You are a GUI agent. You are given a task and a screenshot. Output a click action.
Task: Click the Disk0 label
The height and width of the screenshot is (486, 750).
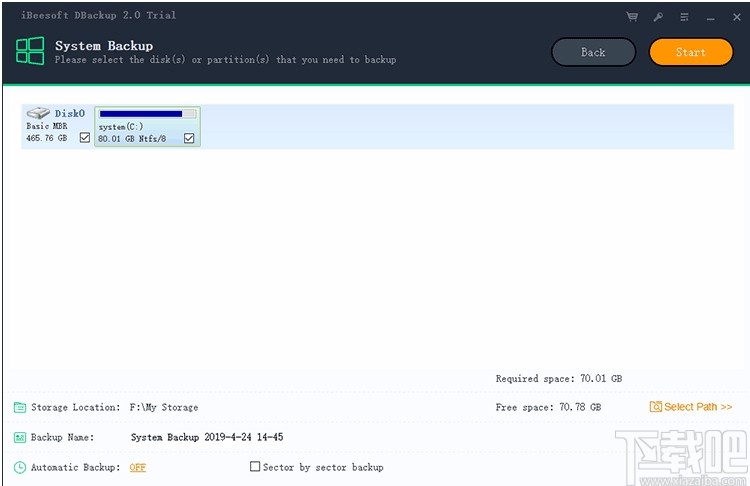70,113
